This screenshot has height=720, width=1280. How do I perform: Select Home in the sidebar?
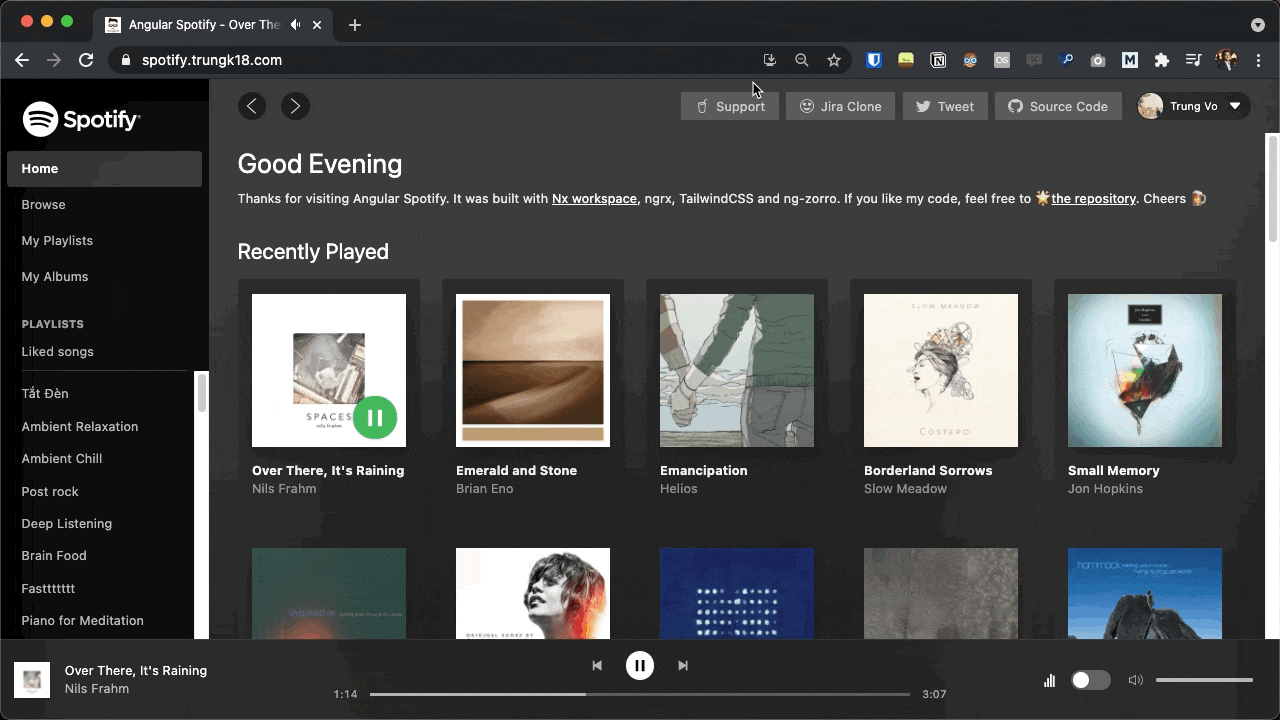104,169
